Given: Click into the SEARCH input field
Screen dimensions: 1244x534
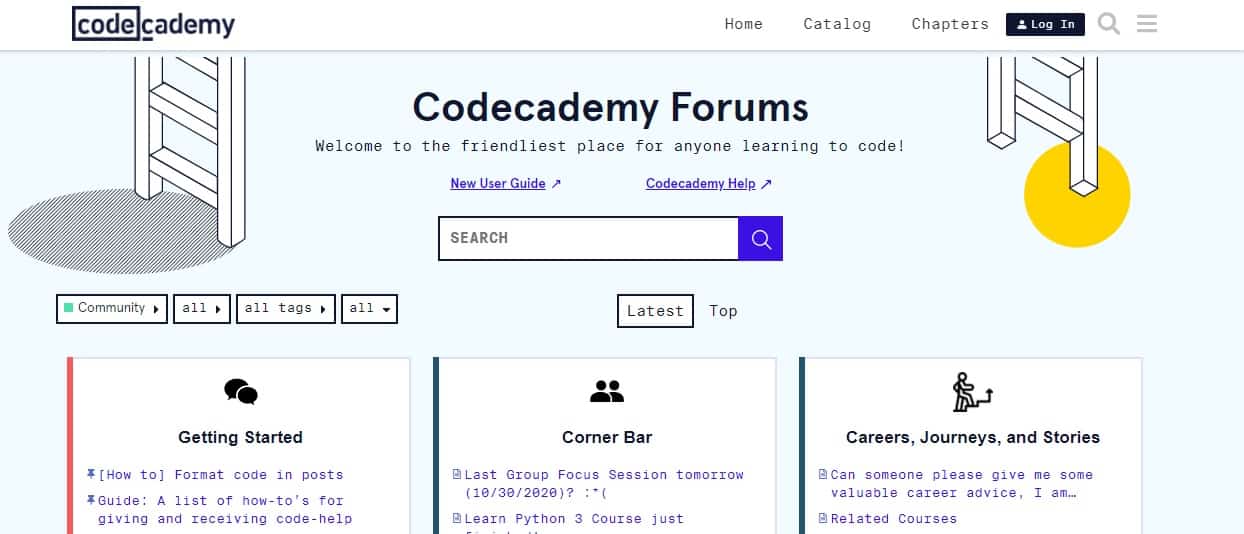Looking at the screenshot, I should click(x=589, y=239).
